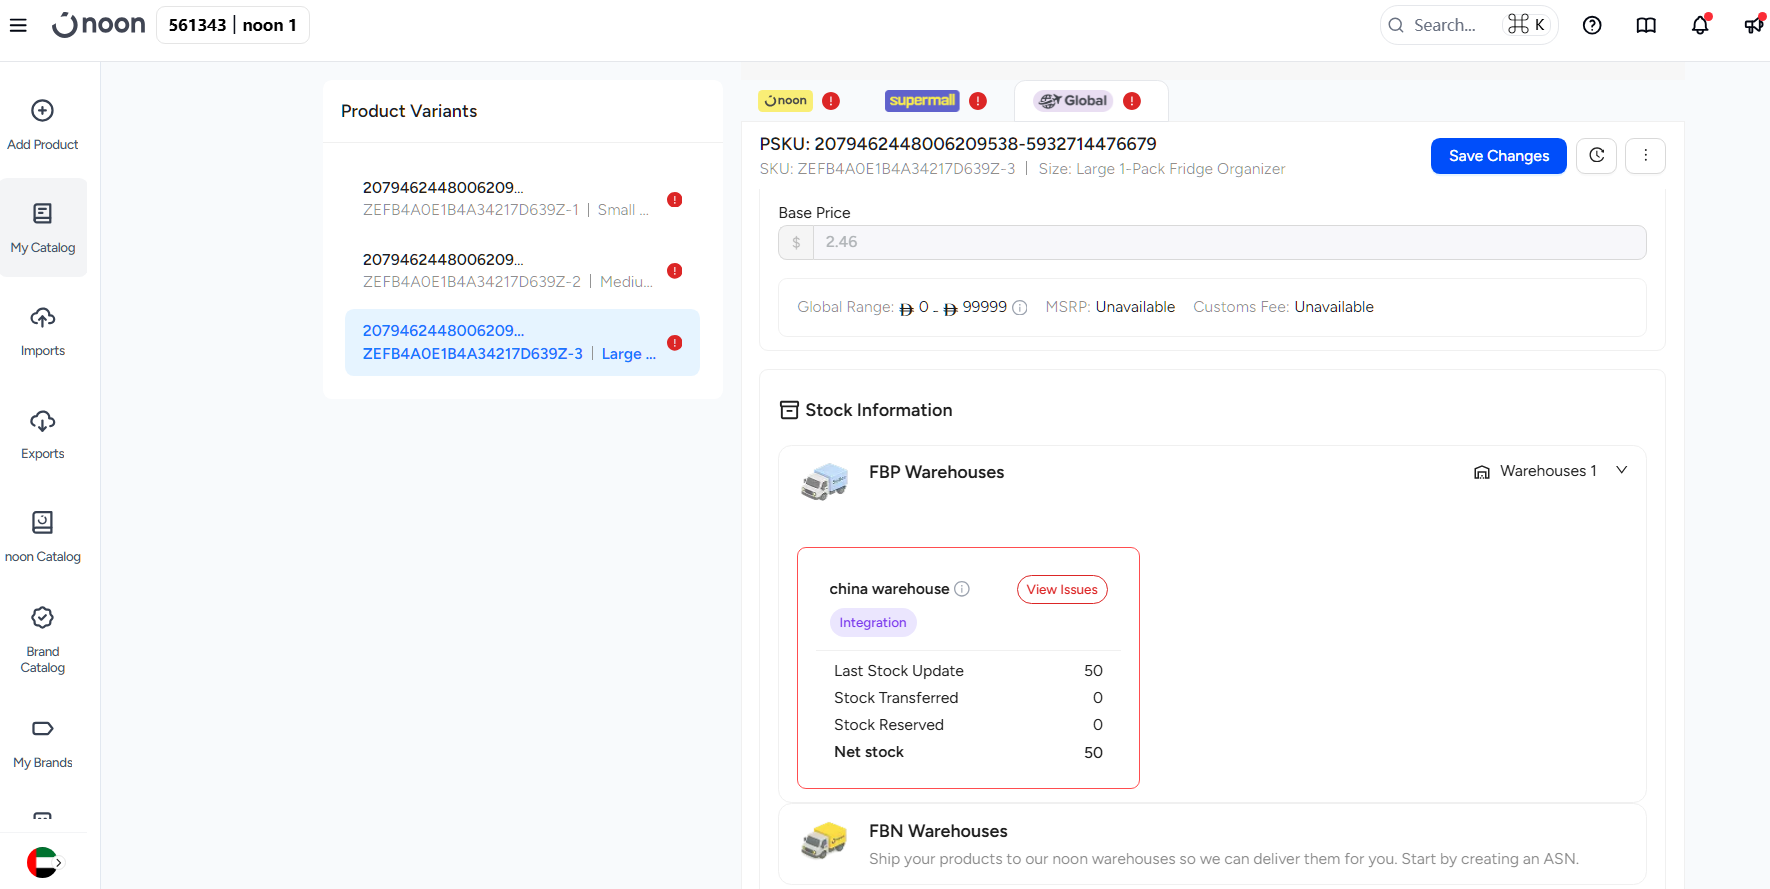The height and width of the screenshot is (889, 1770).
Task: Click the error badge on Medium variant
Action: click(675, 271)
